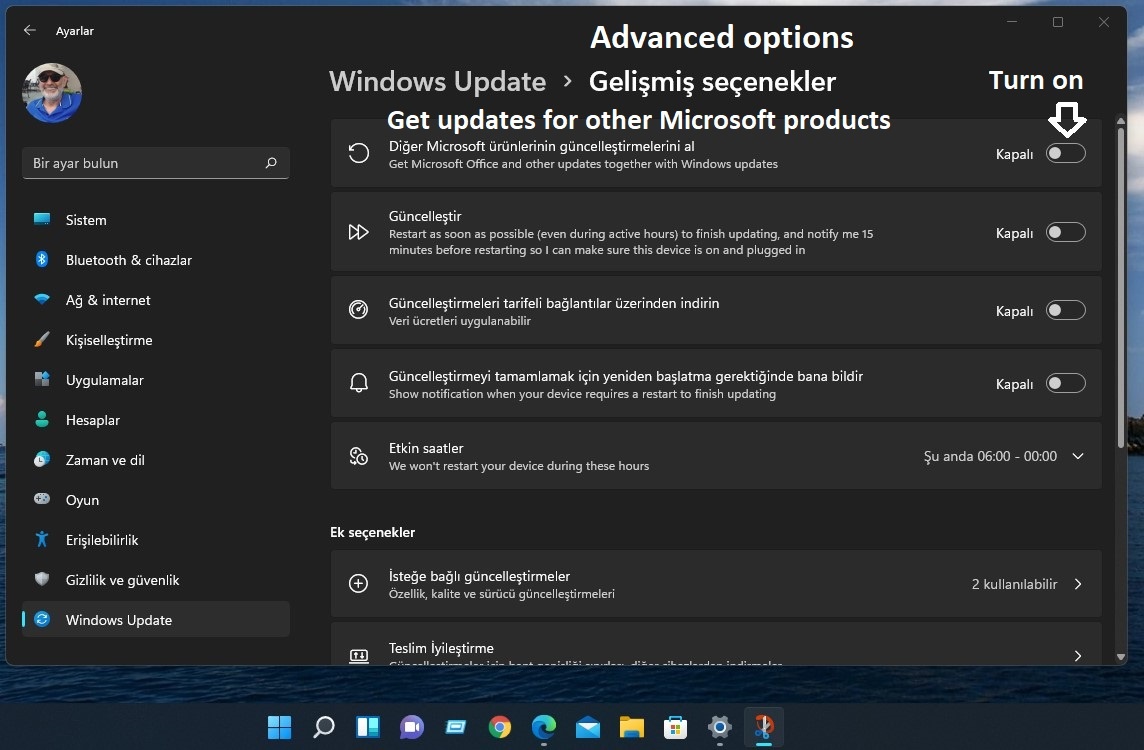
Task: Open Kişiselleştirme settings page
Action: click(x=155, y=340)
